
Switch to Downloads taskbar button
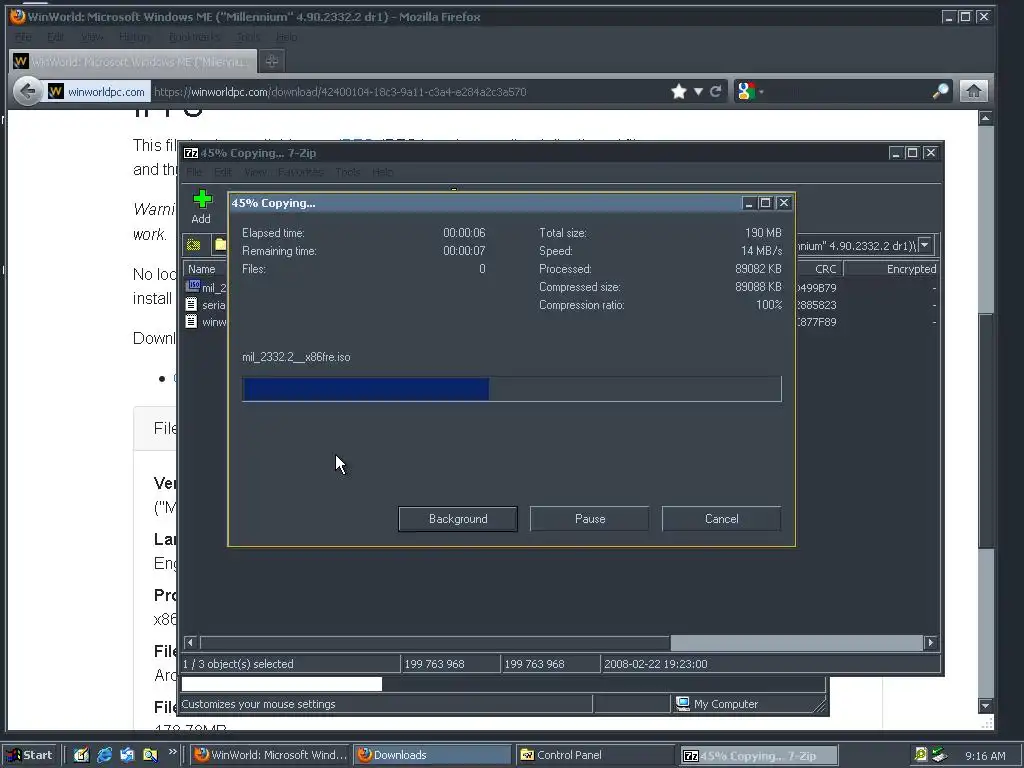point(432,755)
